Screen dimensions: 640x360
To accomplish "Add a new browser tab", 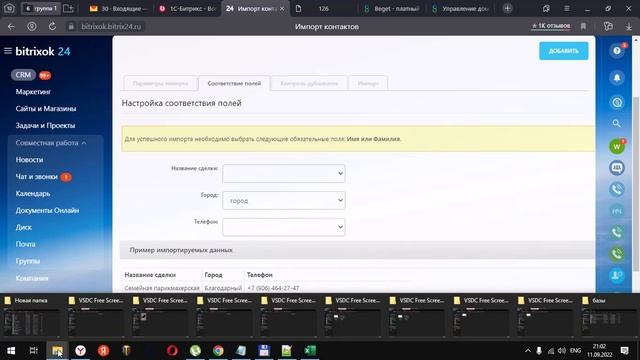I will coord(507,8).
